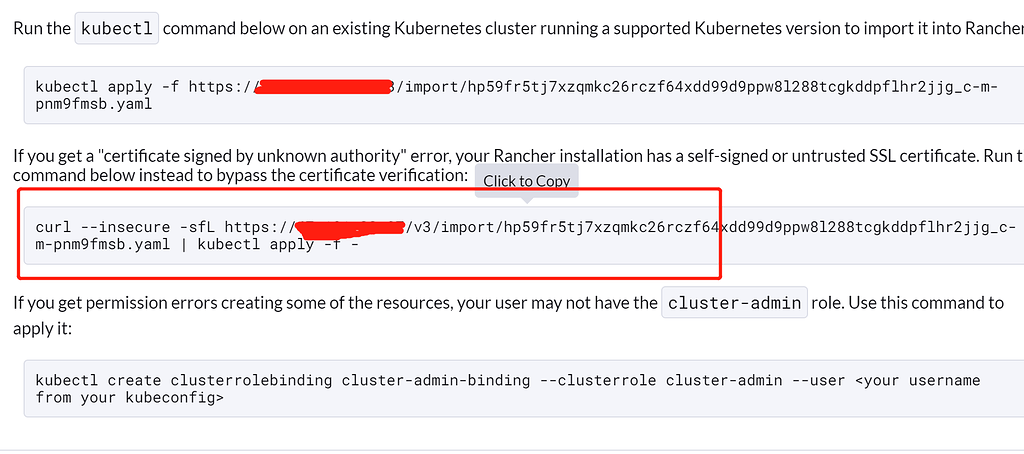Click the inline cluster-admin code badge

pyautogui.click(x=735, y=303)
